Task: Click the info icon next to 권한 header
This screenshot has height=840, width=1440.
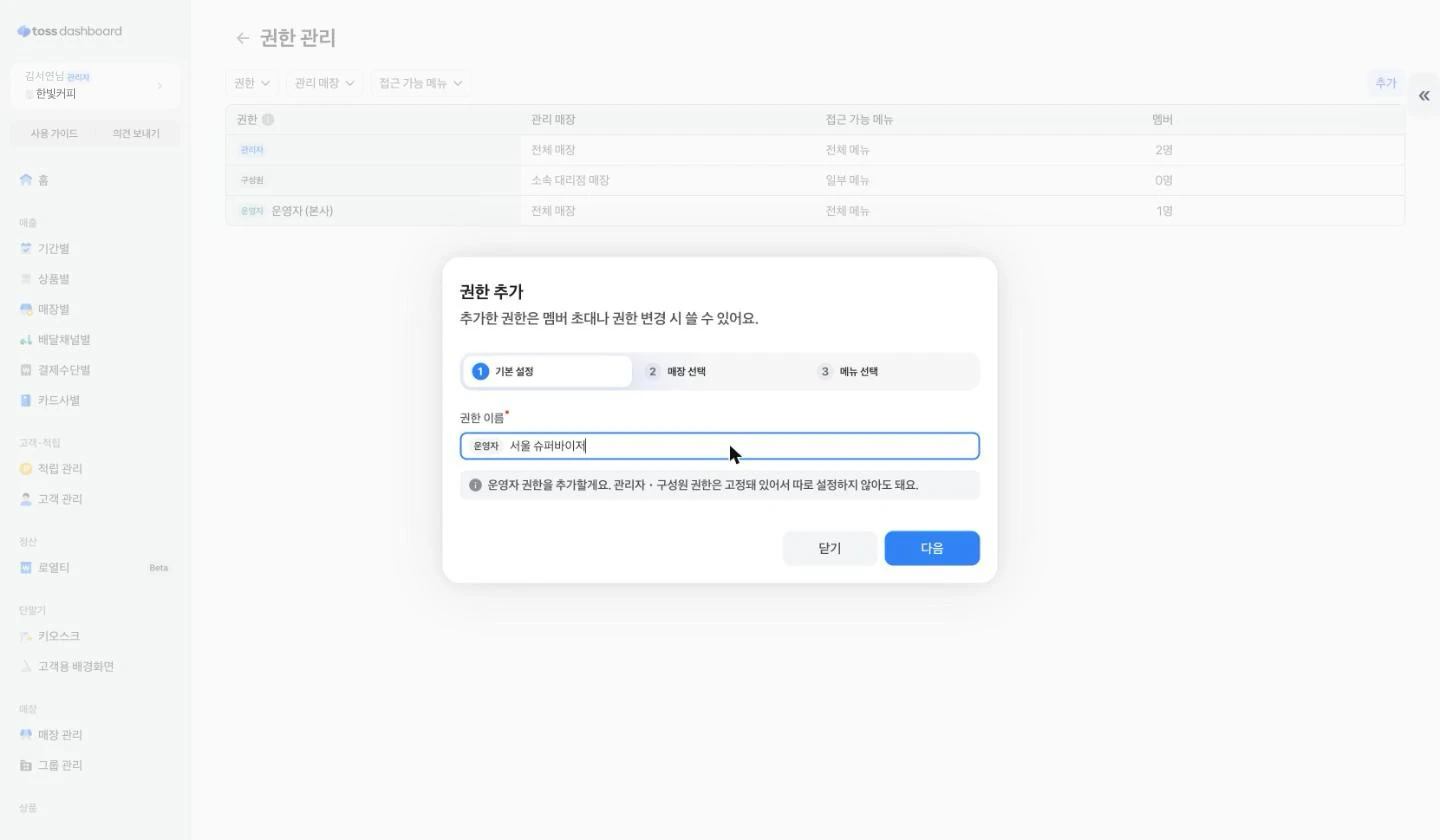Action: click(x=268, y=119)
